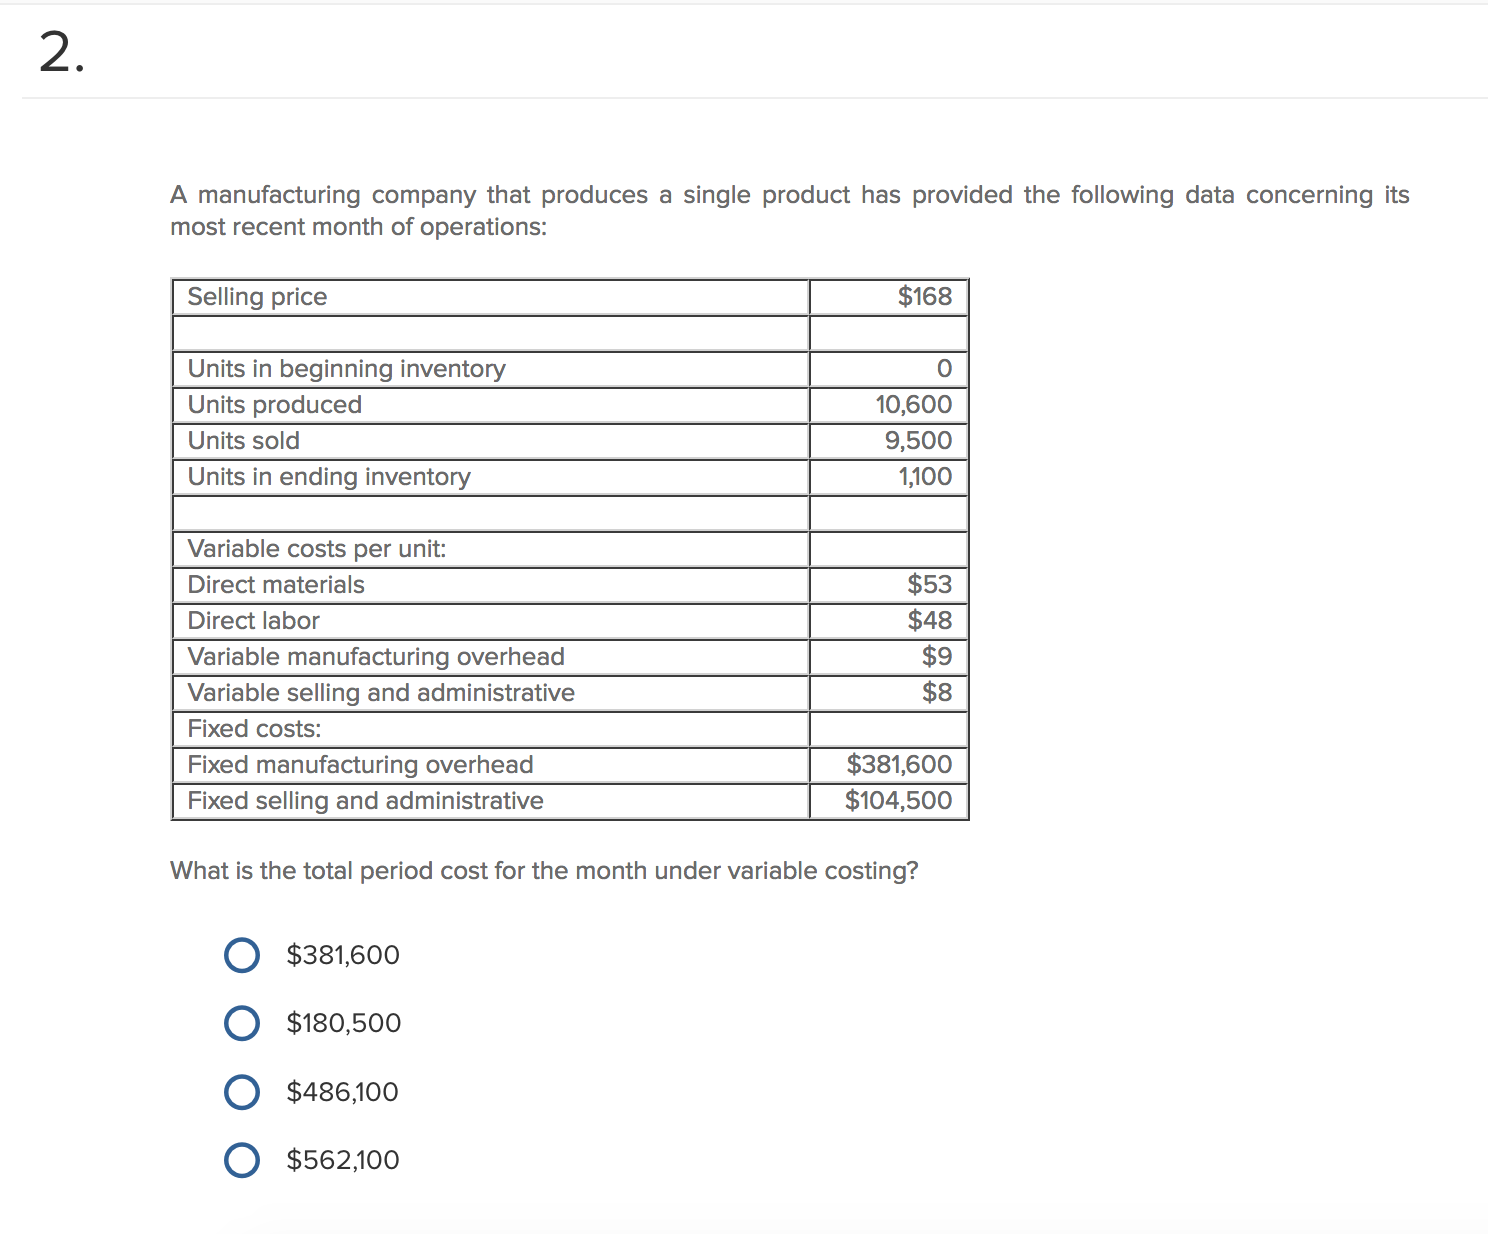This screenshot has height=1234, width=1488.
Task: Select the $562,100 answer option
Action: click(x=241, y=1159)
